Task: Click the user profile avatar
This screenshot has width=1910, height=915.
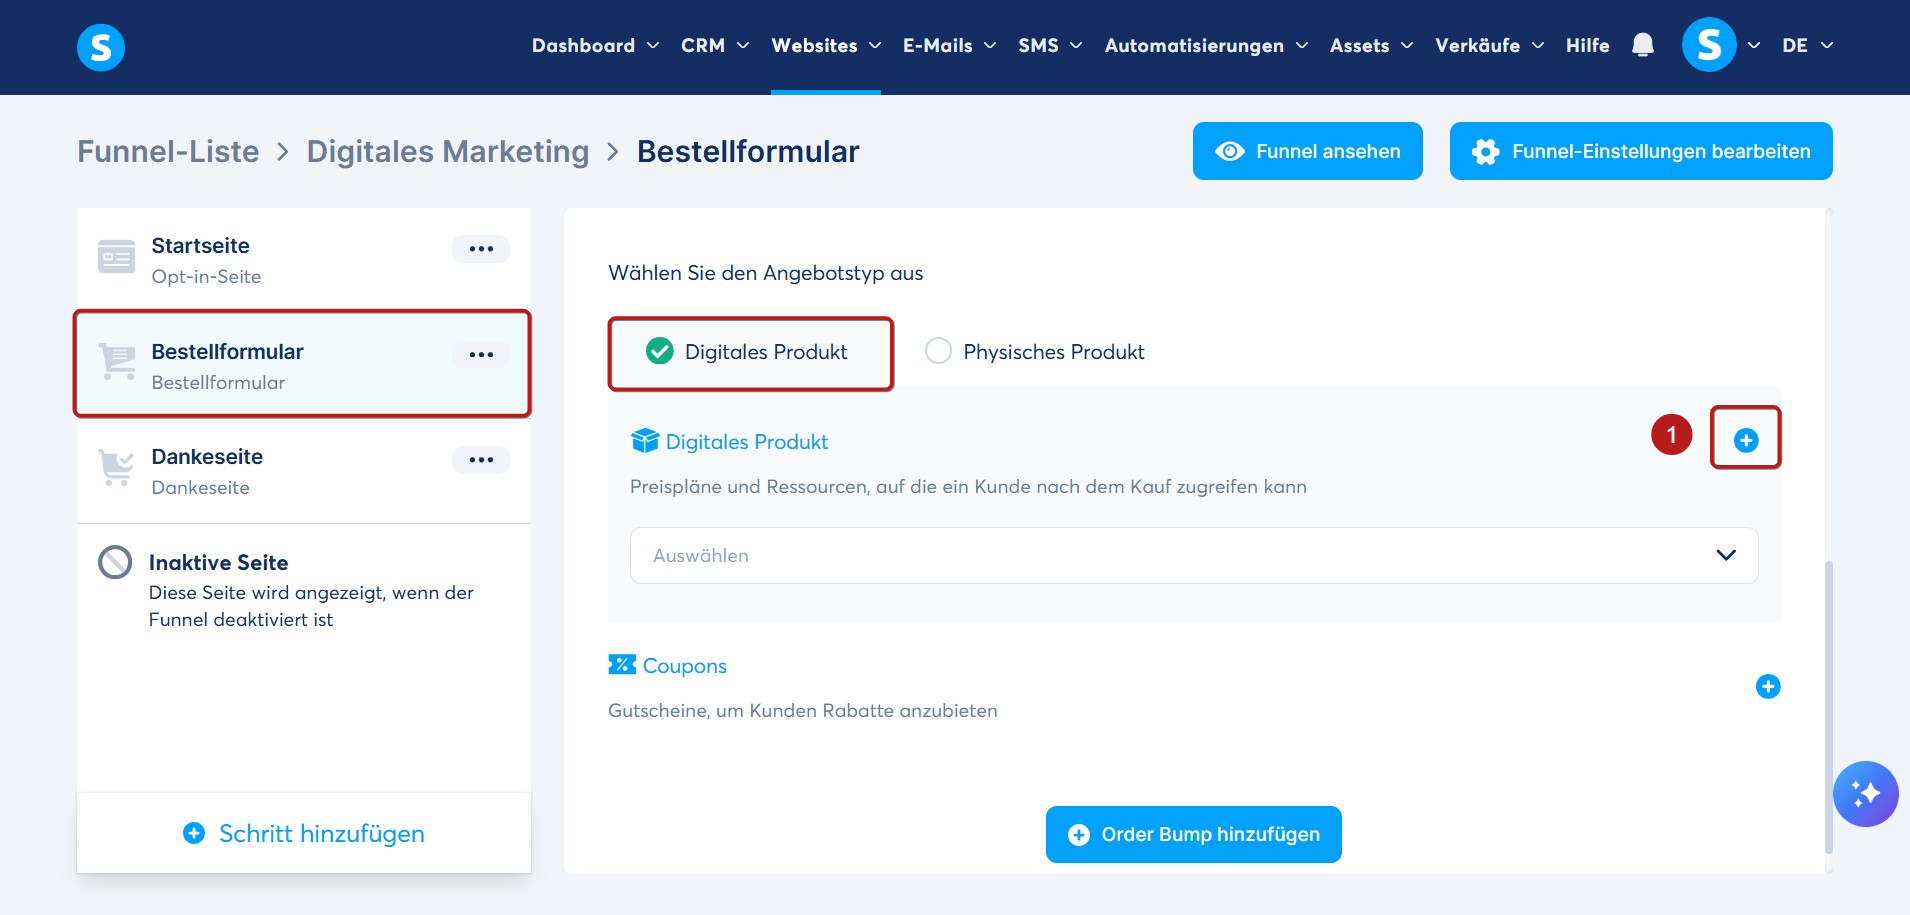Action: tap(1709, 46)
